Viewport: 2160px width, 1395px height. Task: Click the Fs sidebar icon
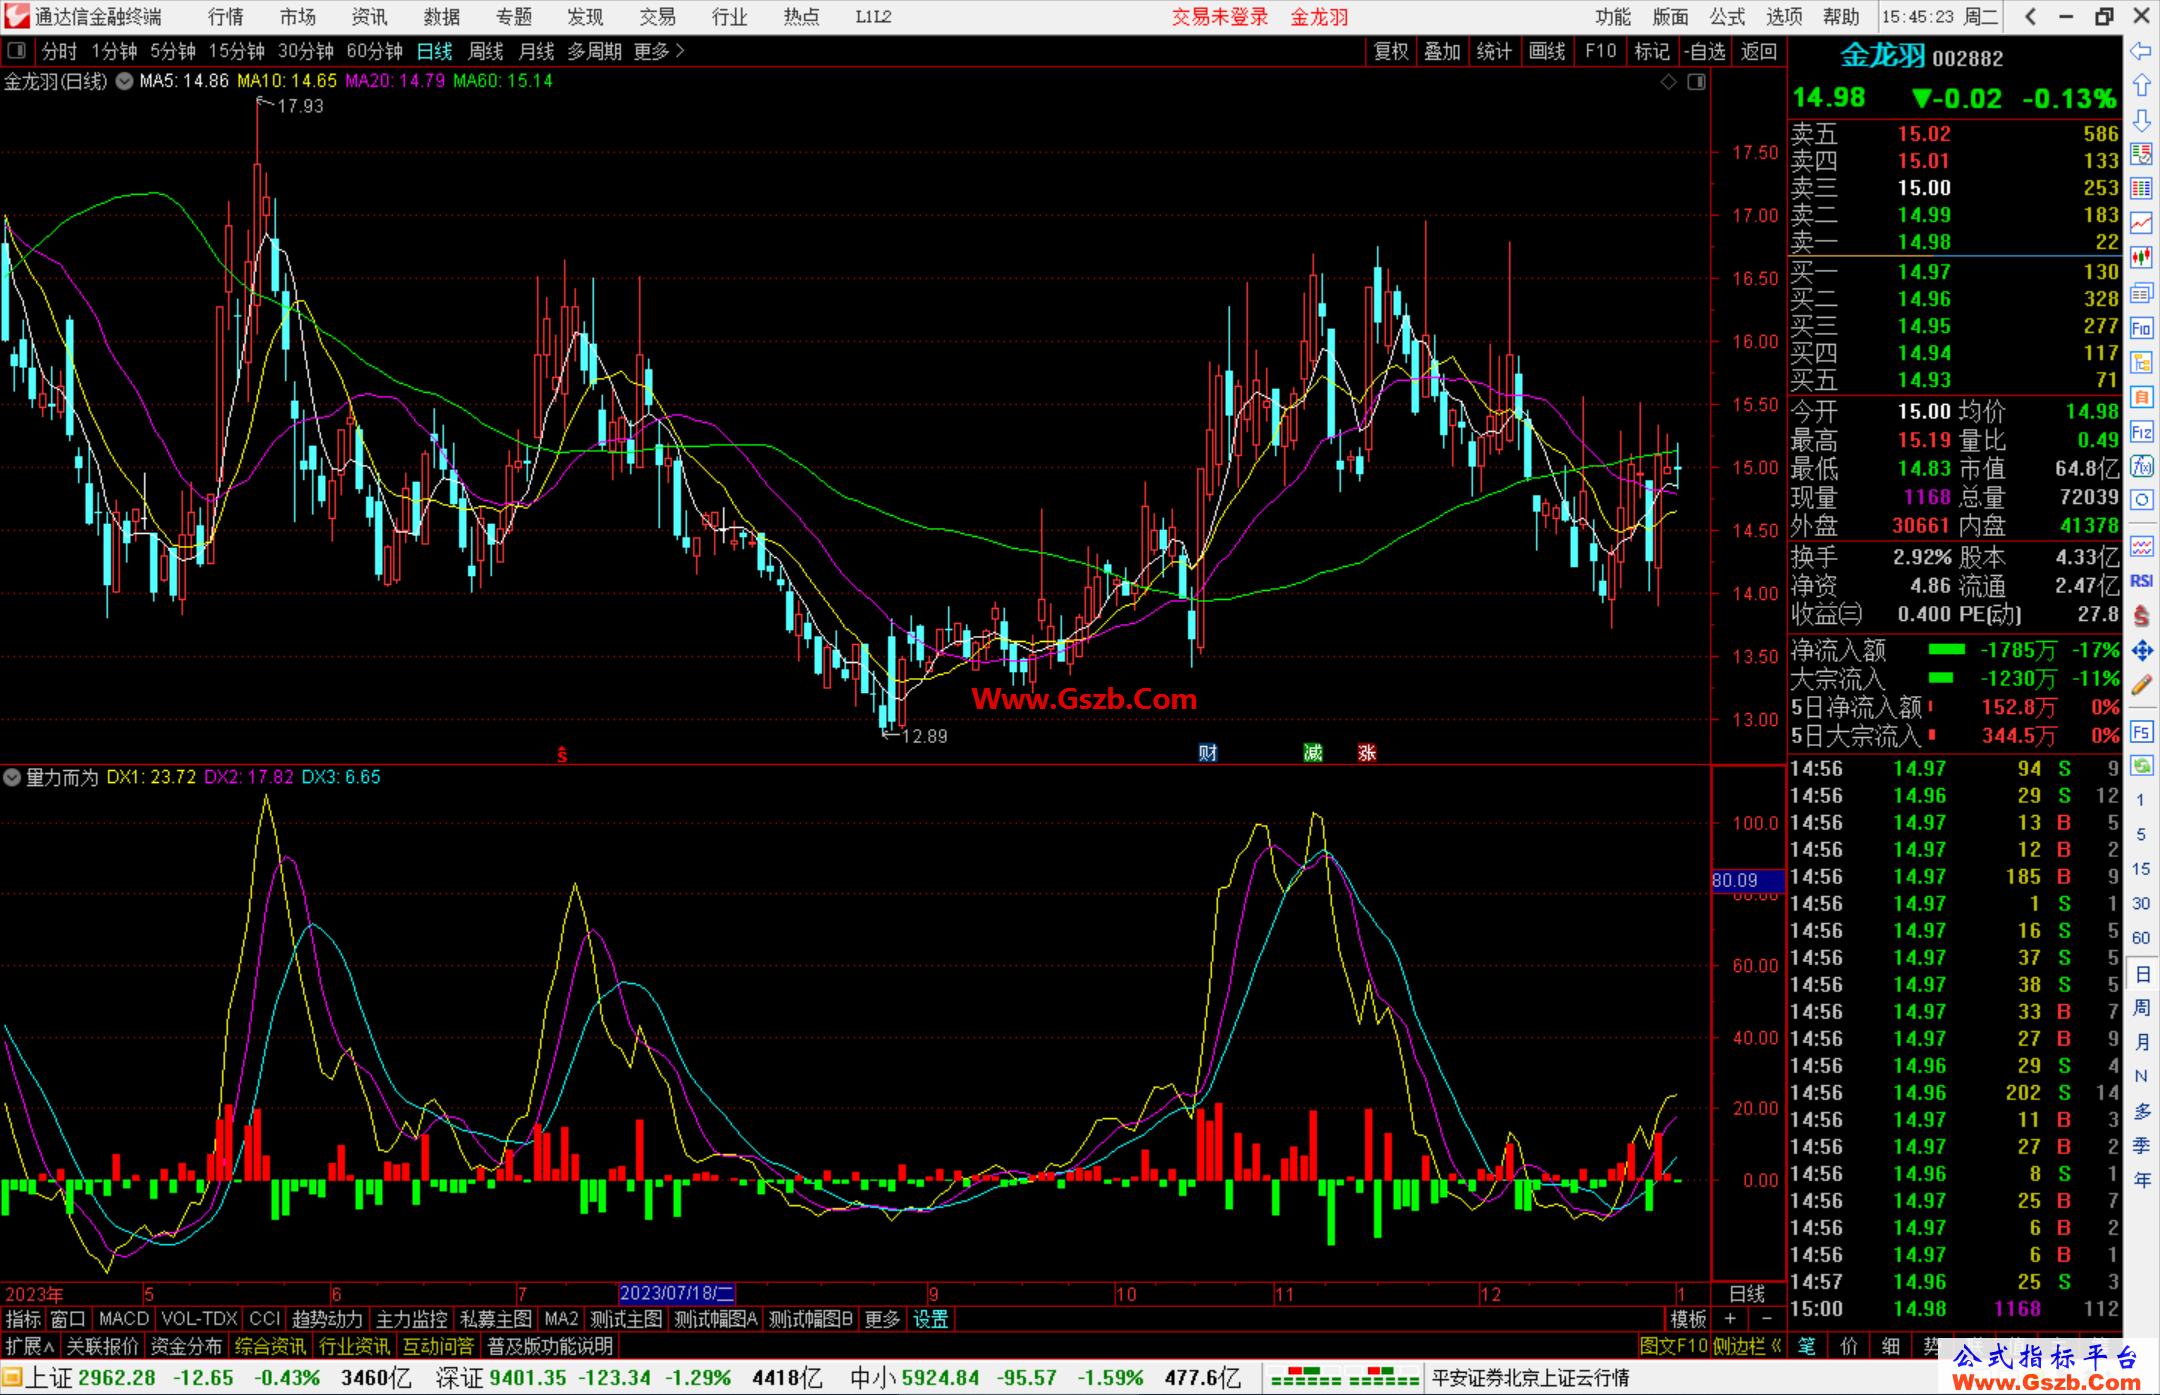(2141, 731)
